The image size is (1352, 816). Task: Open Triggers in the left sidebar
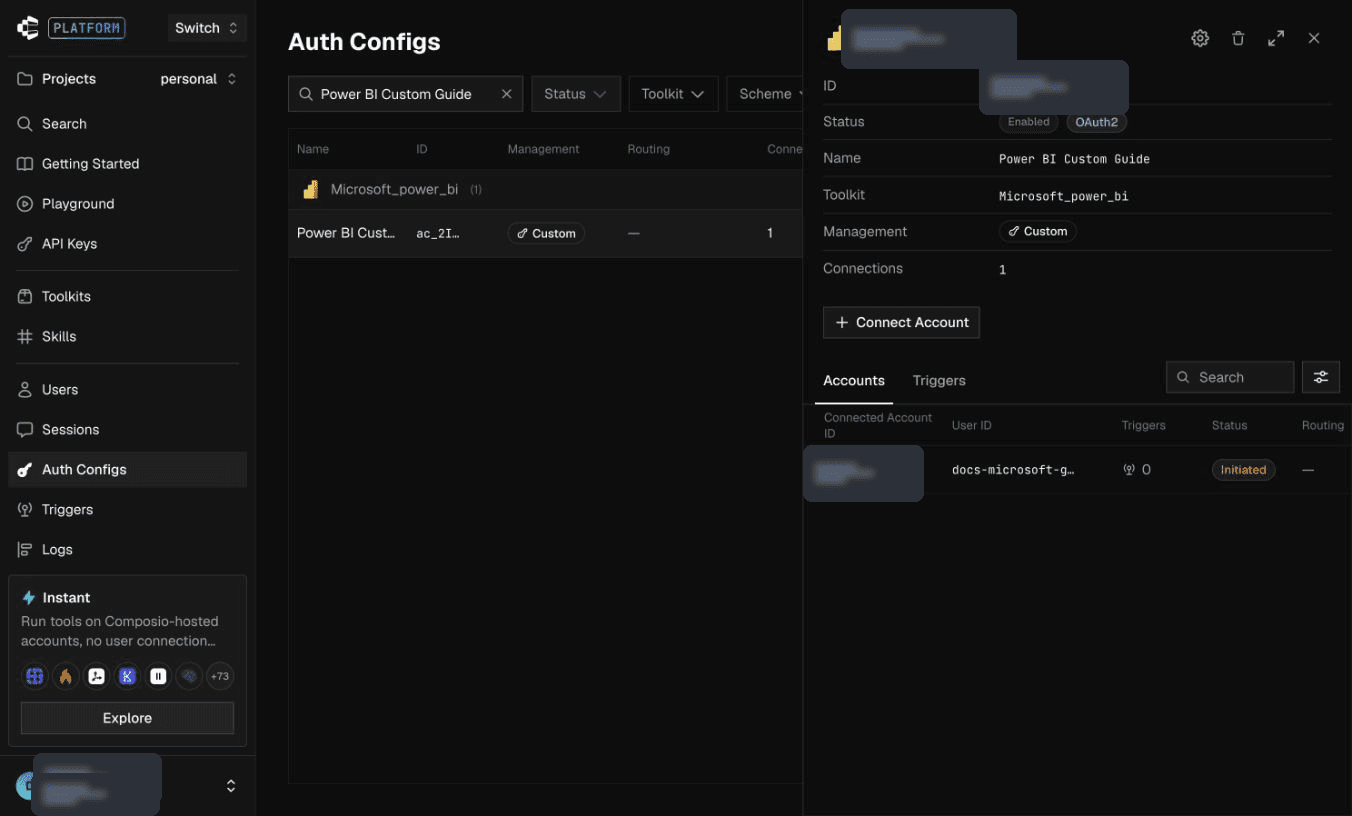click(128, 510)
